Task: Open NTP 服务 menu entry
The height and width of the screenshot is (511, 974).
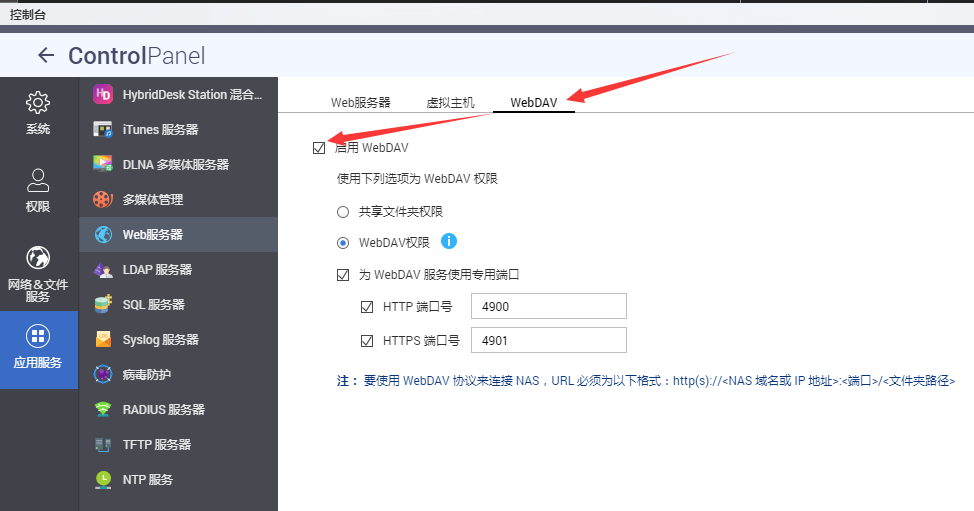Action: pos(178,479)
